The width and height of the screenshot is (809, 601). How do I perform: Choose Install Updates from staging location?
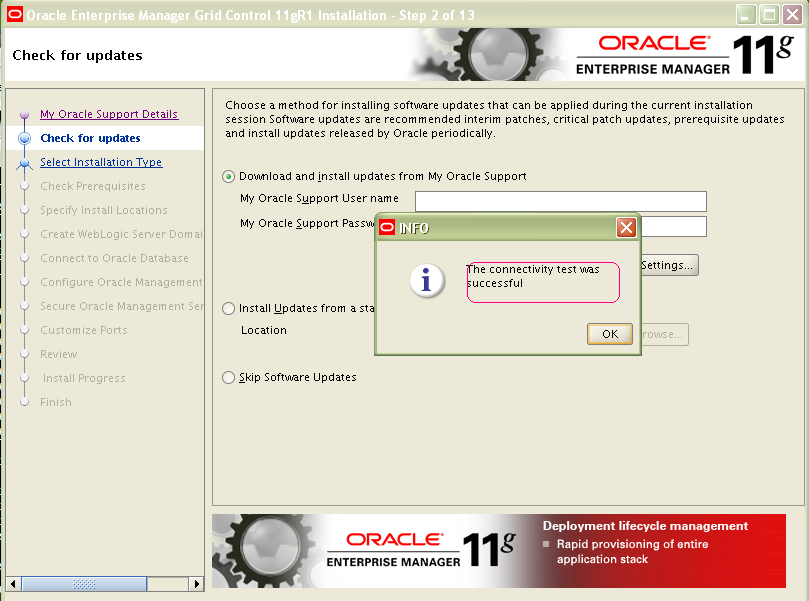point(229,308)
